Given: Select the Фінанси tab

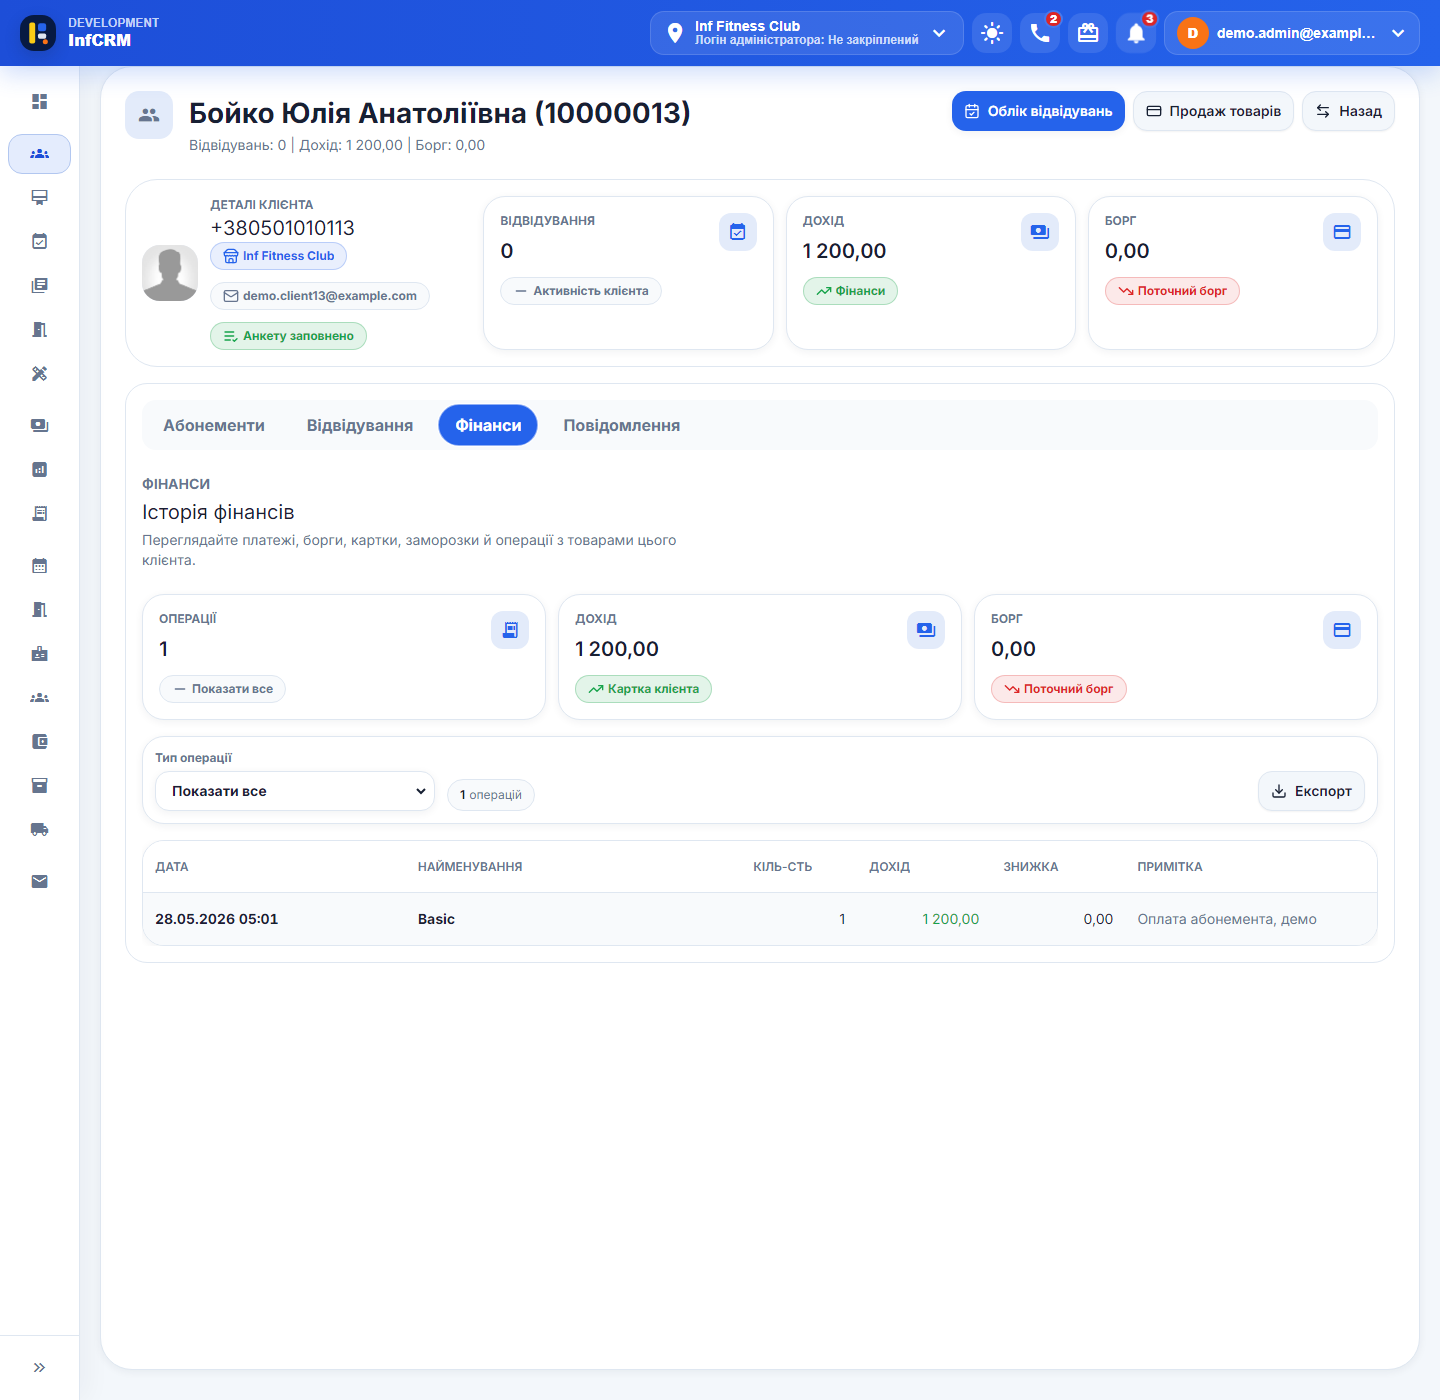Looking at the screenshot, I should pyautogui.click(x=488, y=425).
